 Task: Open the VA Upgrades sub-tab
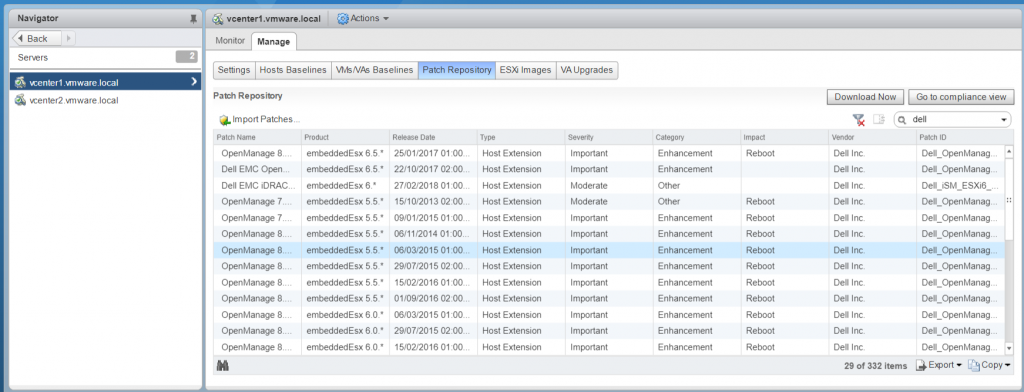point(587,70)
